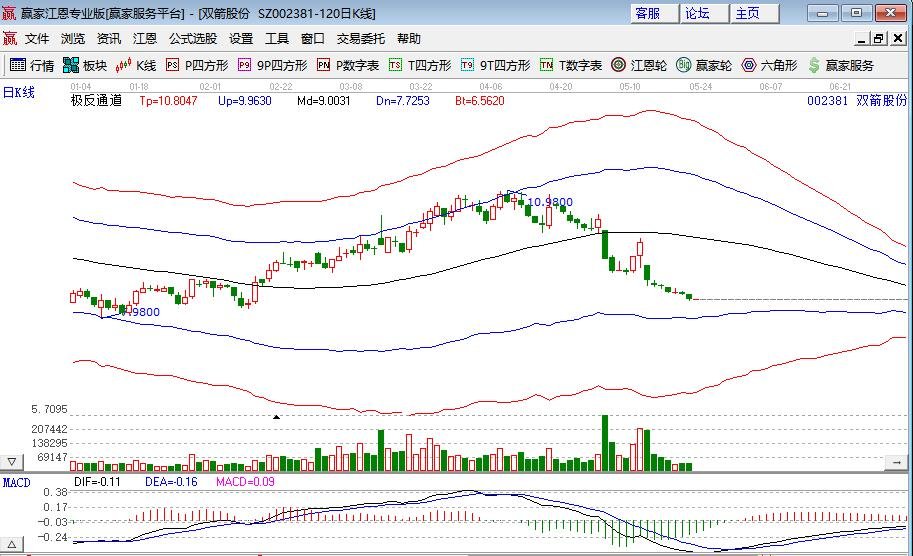
Task: Open the 设置 menu
Action: [x=240, y=39]
